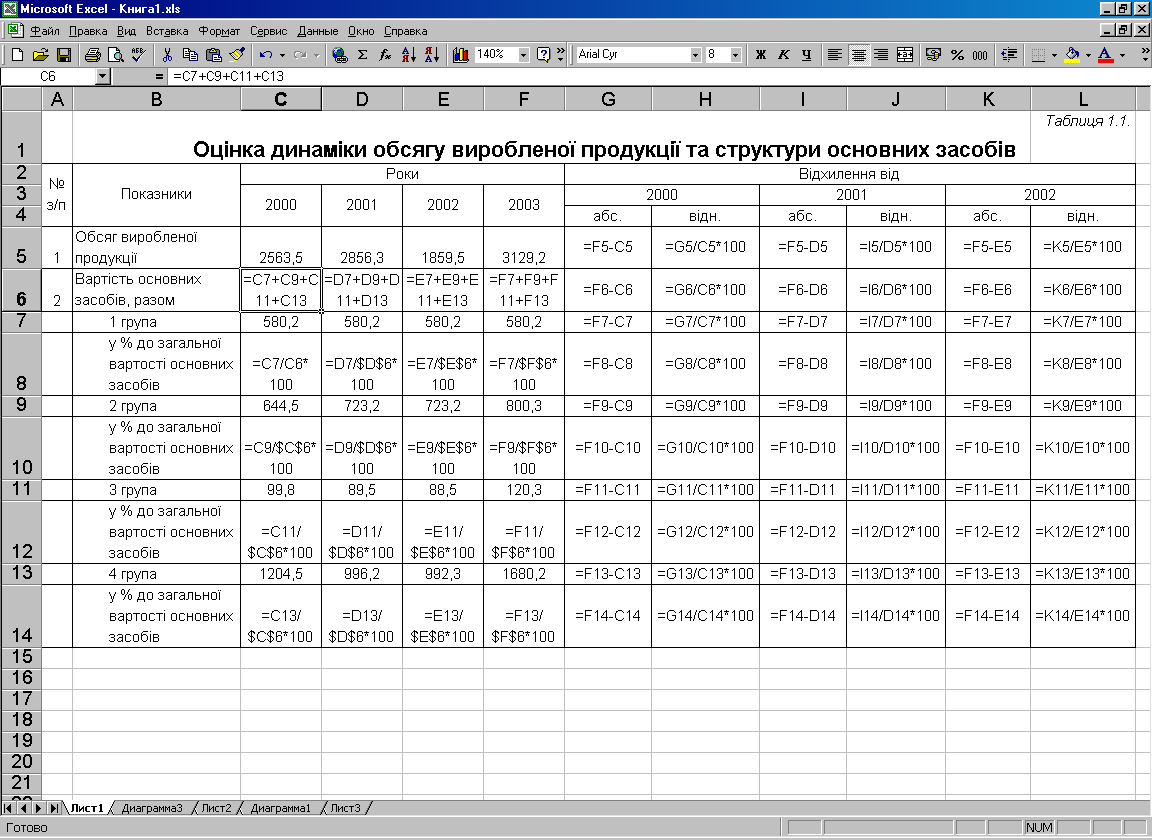Screen dimensions: 1152x840
Task: Apply red font color A
Action: [1105, 54]
